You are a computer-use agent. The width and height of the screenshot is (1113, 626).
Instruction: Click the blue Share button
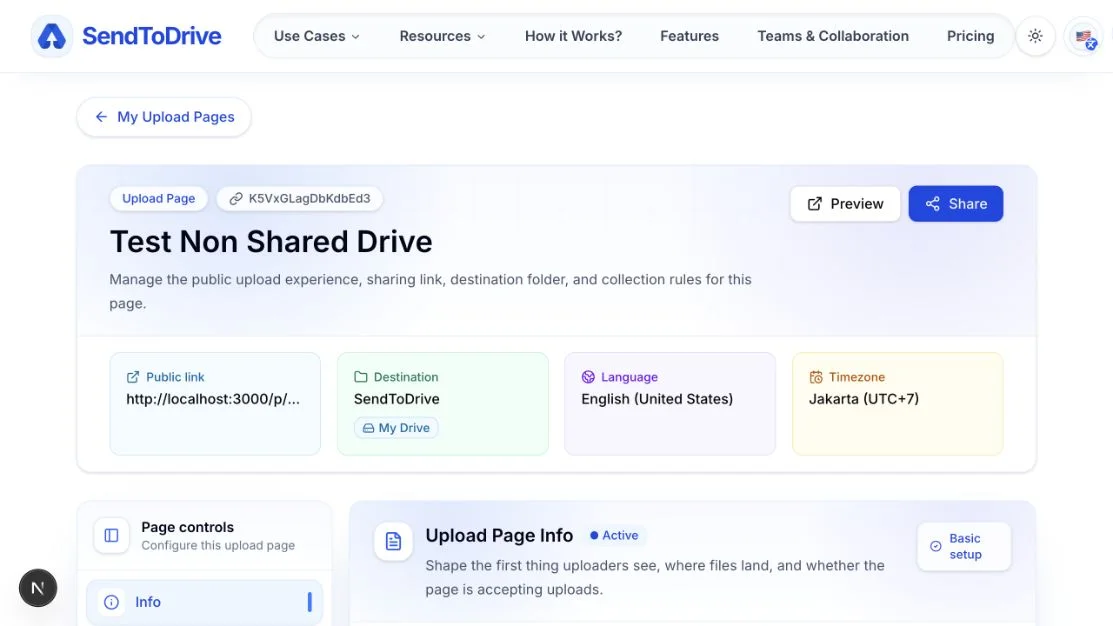click(x=955, y=204)
